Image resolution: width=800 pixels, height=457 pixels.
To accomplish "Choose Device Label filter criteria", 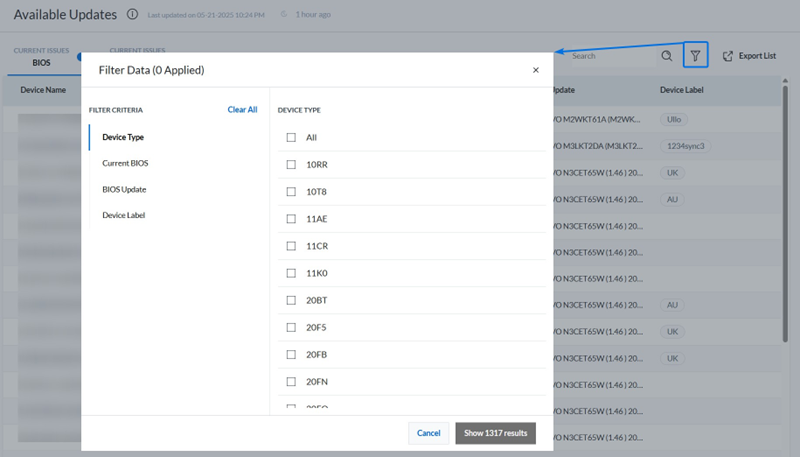I will (123, 214).
